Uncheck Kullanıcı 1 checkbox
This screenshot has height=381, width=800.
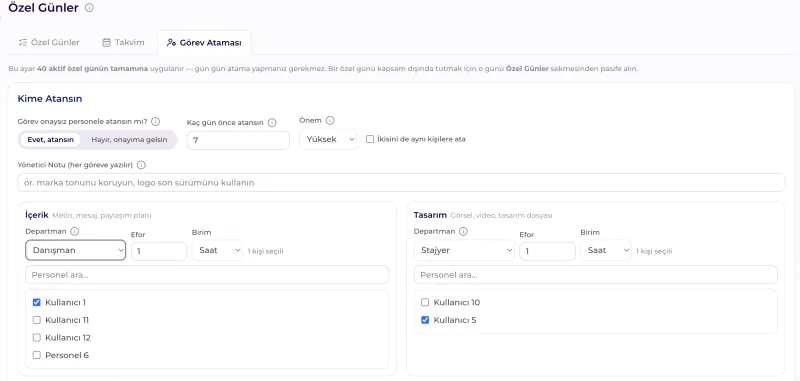click(37, 302)
